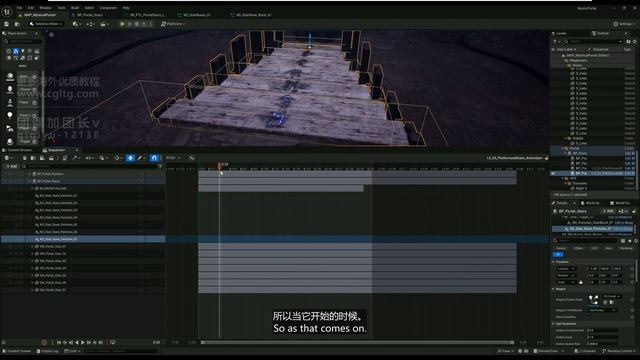Viewport: 640px width, 360px height.
Task: Expand the BP_Portal_Platform track
Action: 30,174
